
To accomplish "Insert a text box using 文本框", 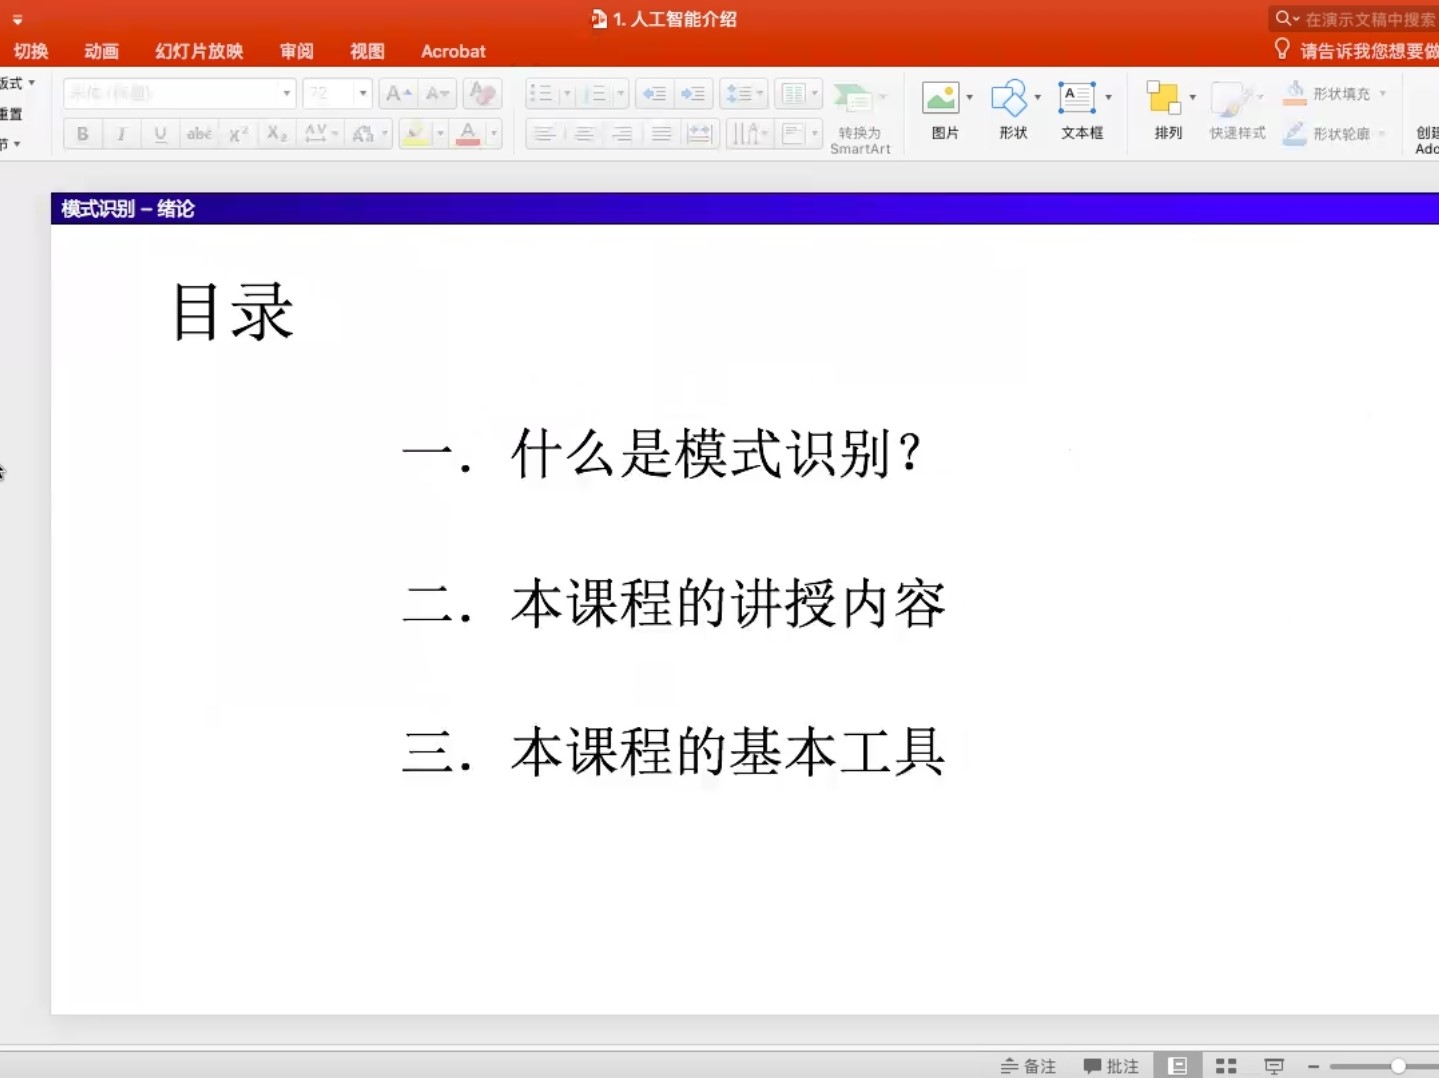I will (1076, 99).
